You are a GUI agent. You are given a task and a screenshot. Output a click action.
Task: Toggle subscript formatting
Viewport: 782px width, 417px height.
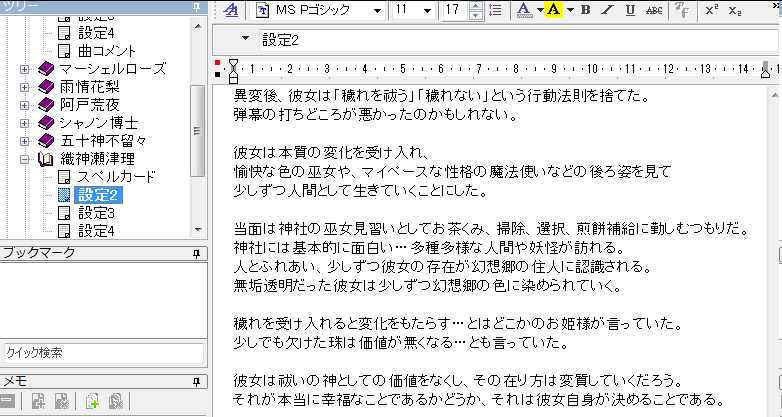click(735, 10)
